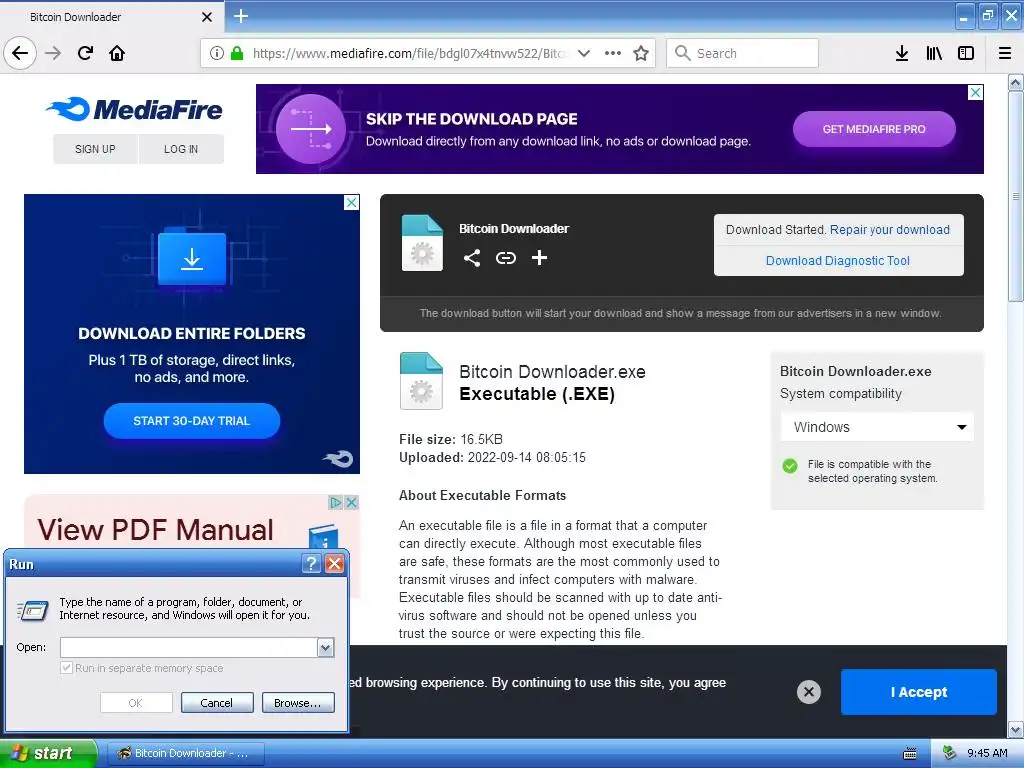The height and width of the screenshot is (768, 1024).
Task: Open the browser home page icon
Action: click(x=117, y=53)
